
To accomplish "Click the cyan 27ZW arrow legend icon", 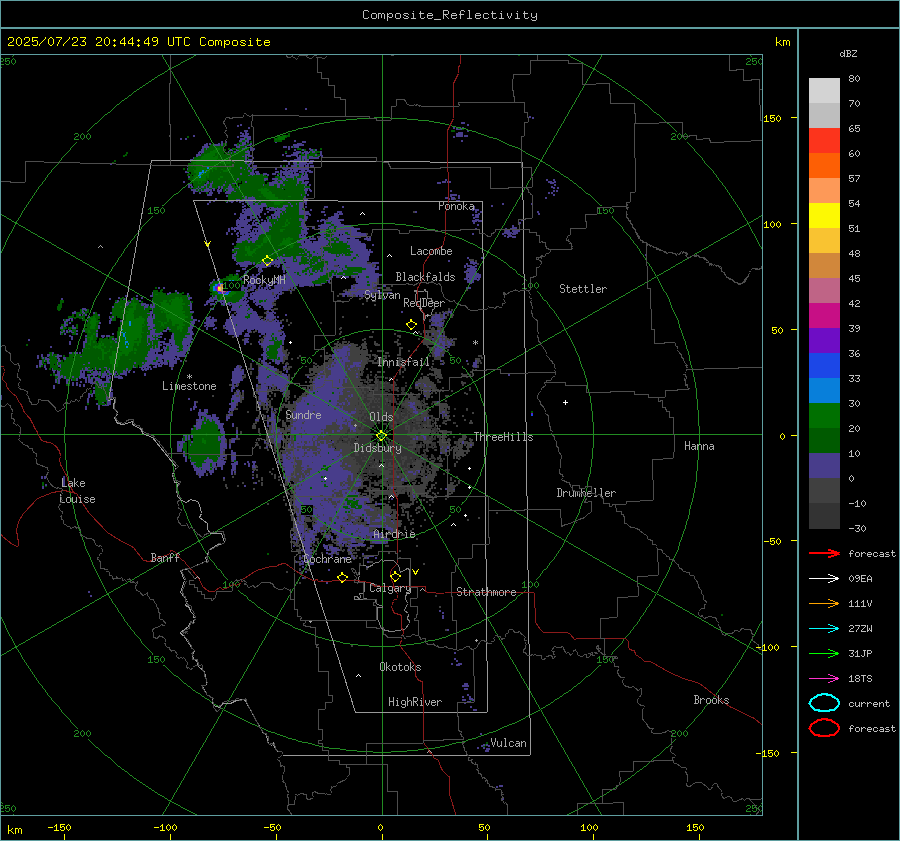I will pyautogui.click(x=824, y=629).
